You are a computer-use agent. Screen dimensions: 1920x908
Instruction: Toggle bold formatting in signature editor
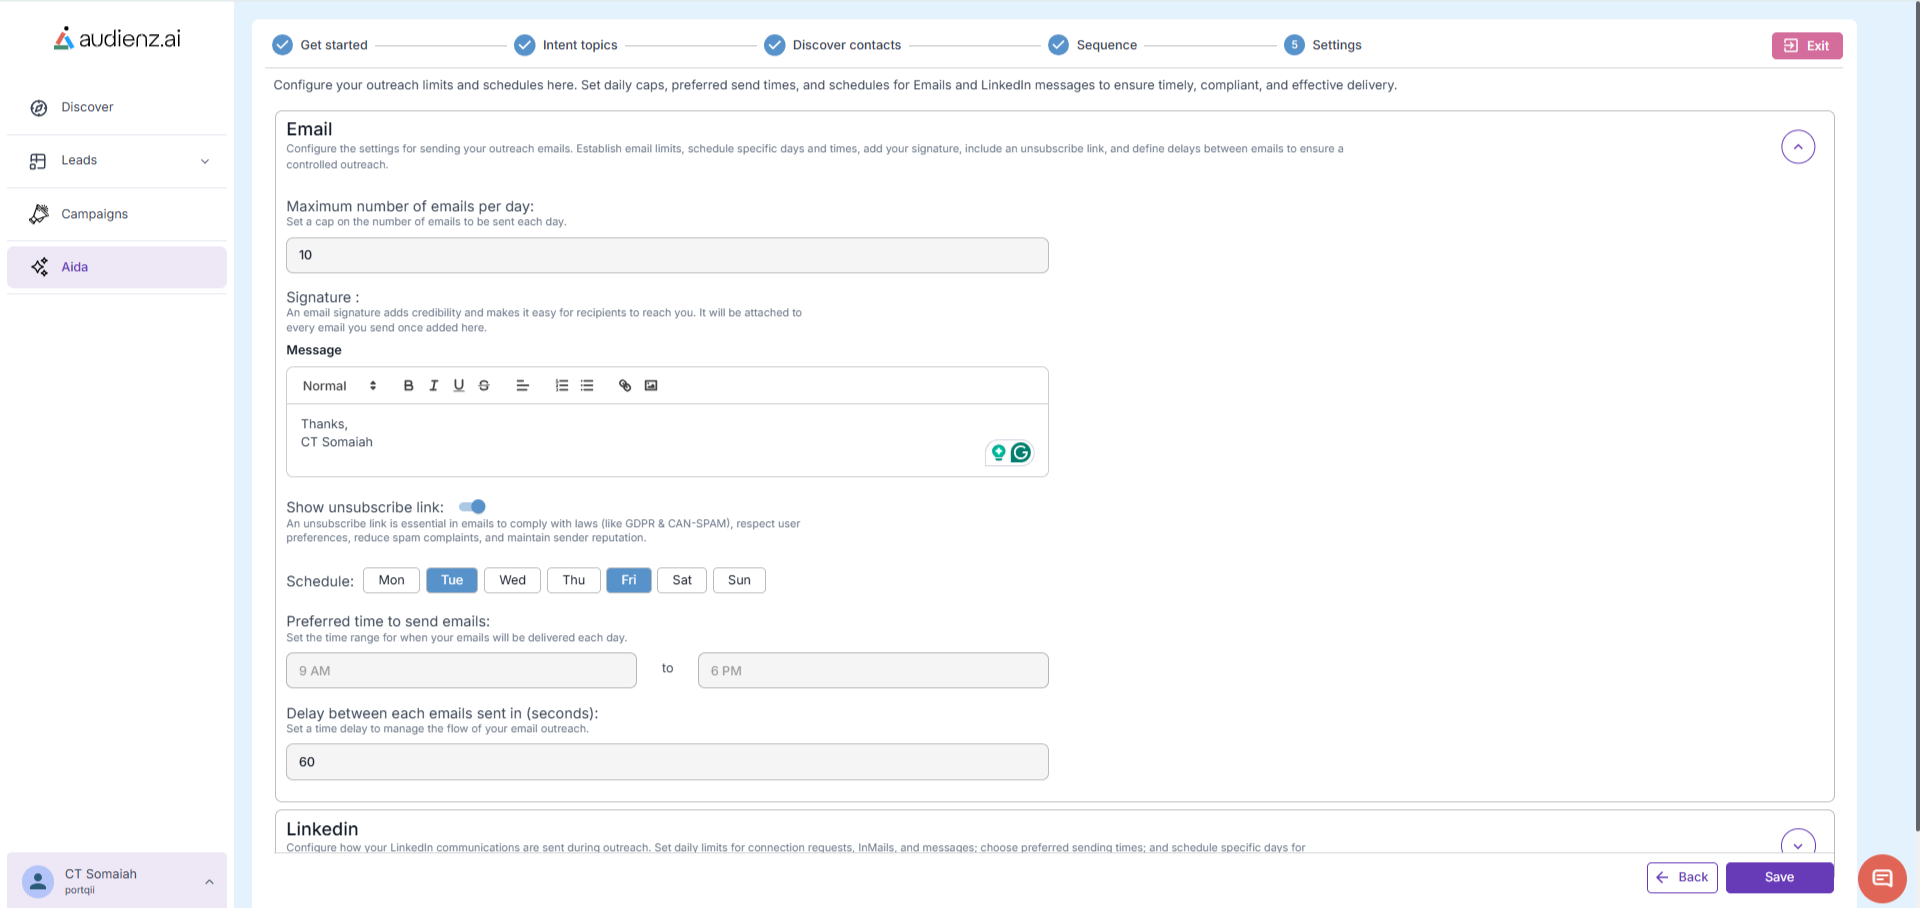(x=408, y=386)
